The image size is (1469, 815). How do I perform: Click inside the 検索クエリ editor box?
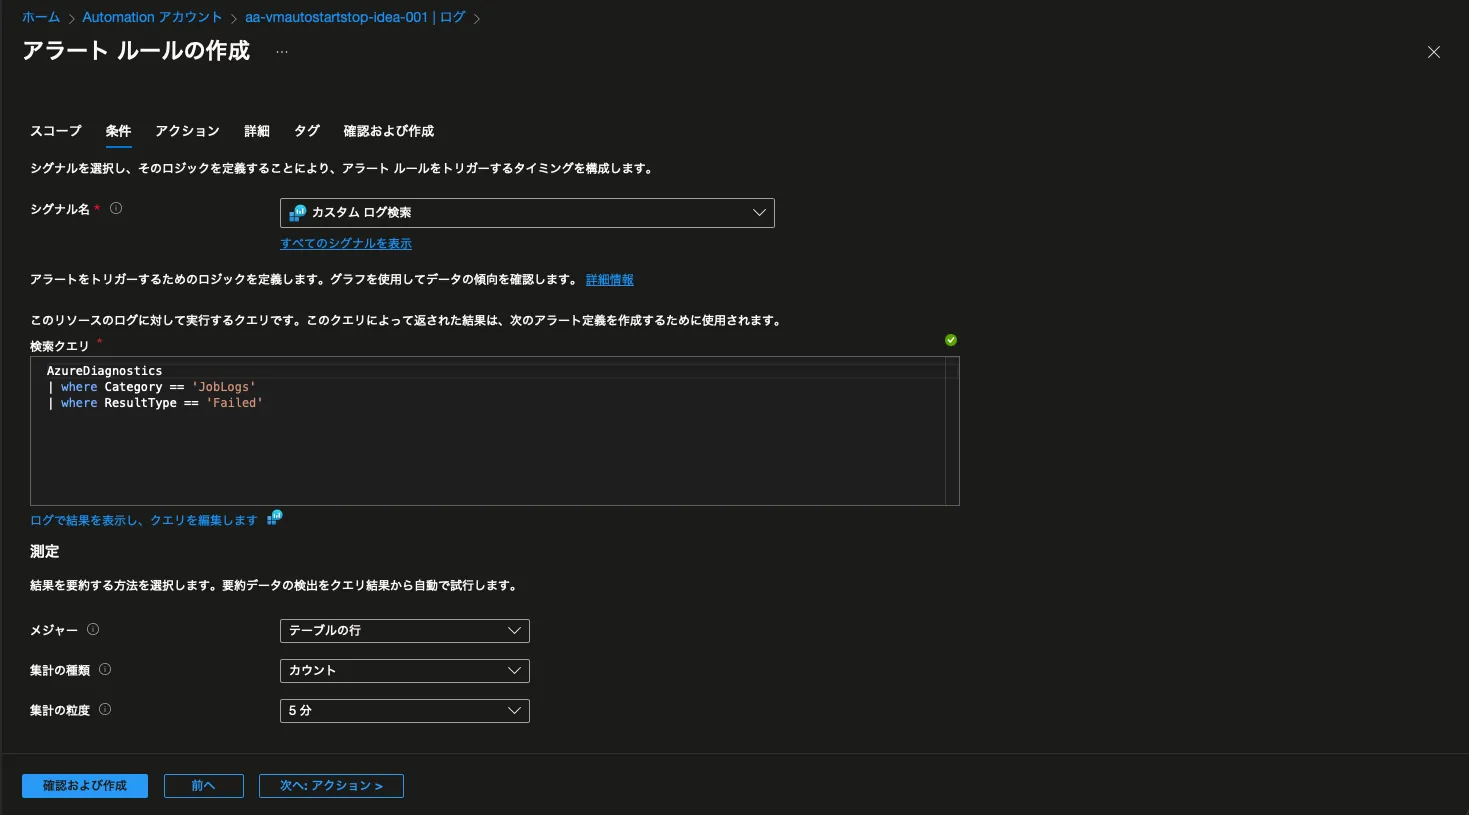(495, 431)
